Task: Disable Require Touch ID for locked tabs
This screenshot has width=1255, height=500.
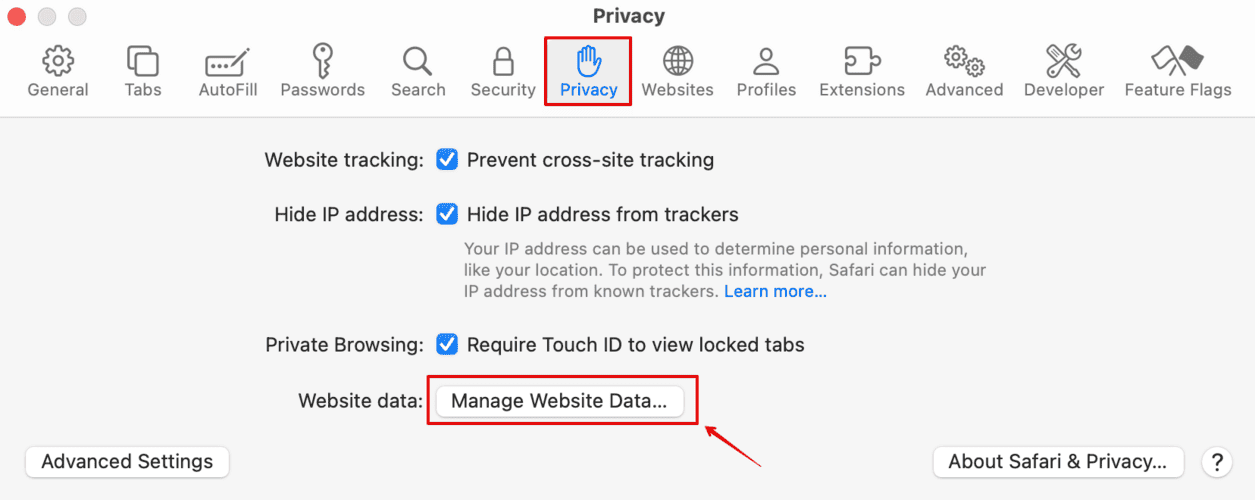Action: tap(447, 345)
